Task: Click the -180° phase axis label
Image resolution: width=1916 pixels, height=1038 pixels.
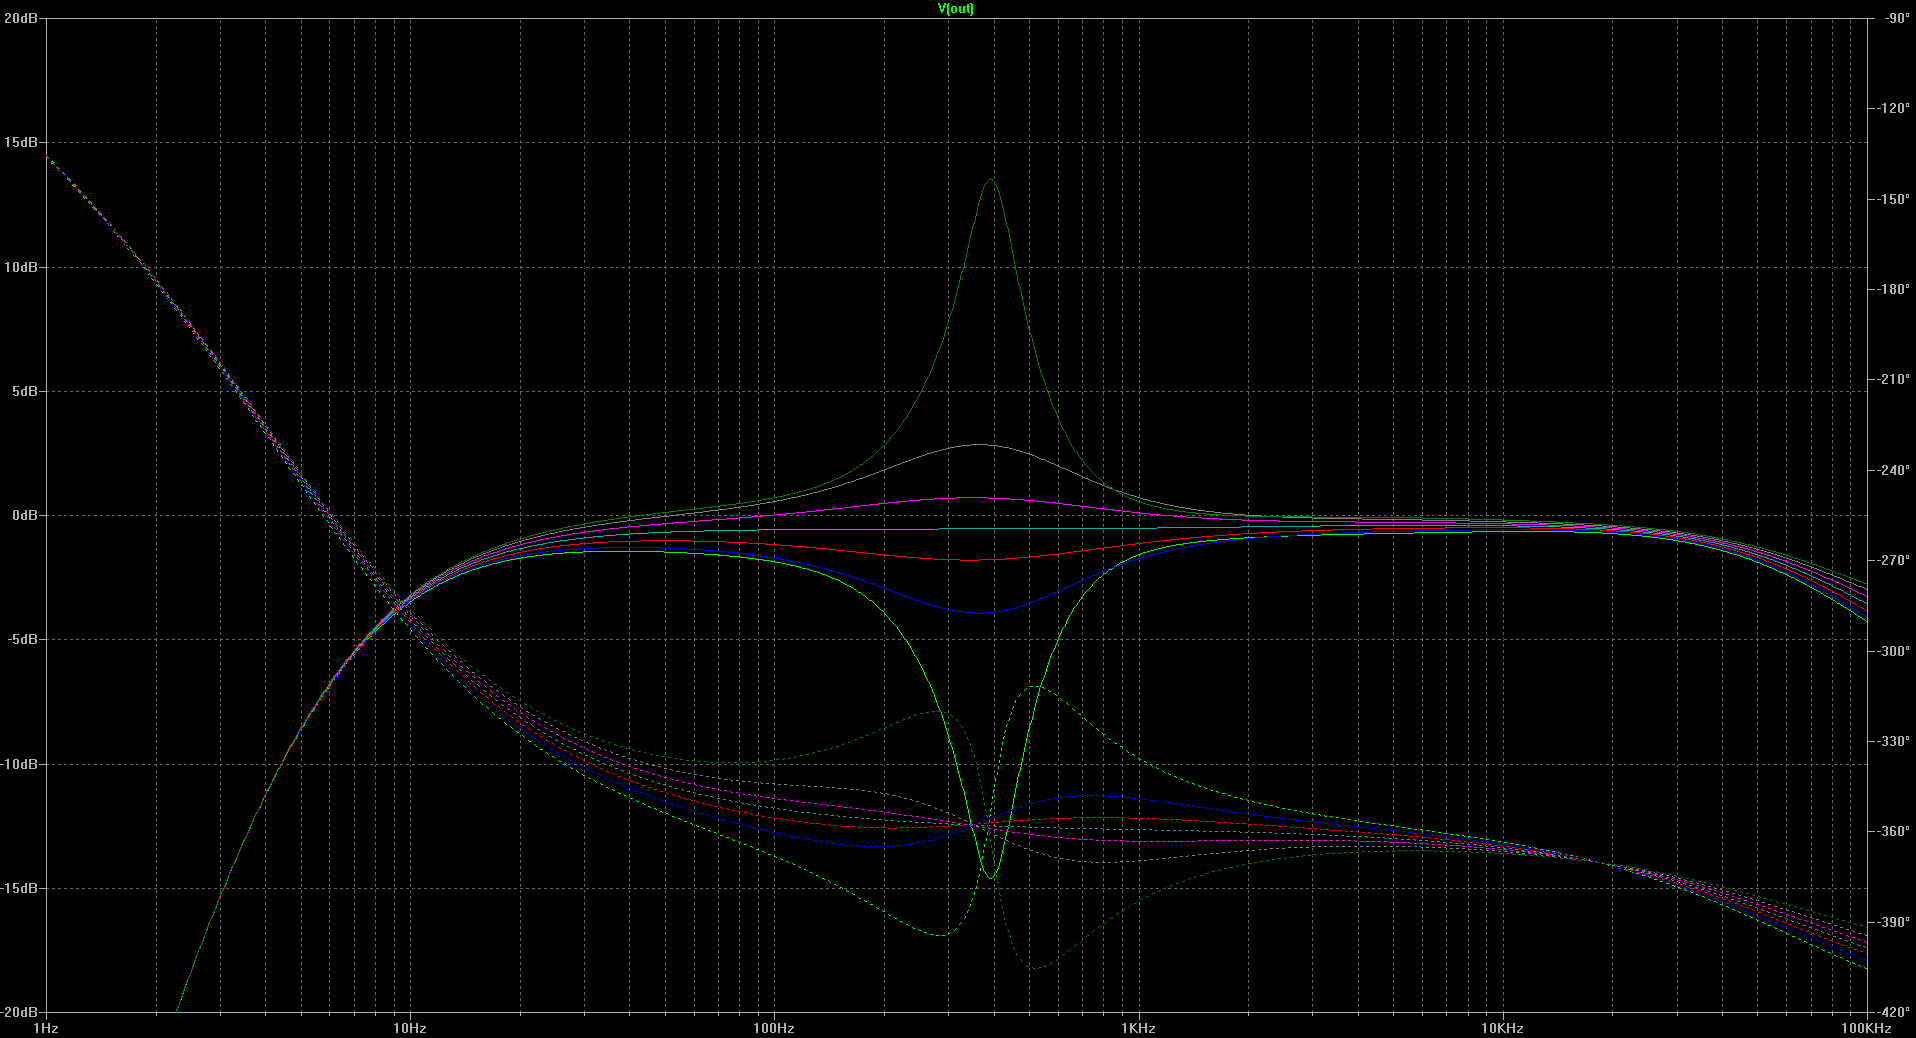Action: [x=1893, y=289]
